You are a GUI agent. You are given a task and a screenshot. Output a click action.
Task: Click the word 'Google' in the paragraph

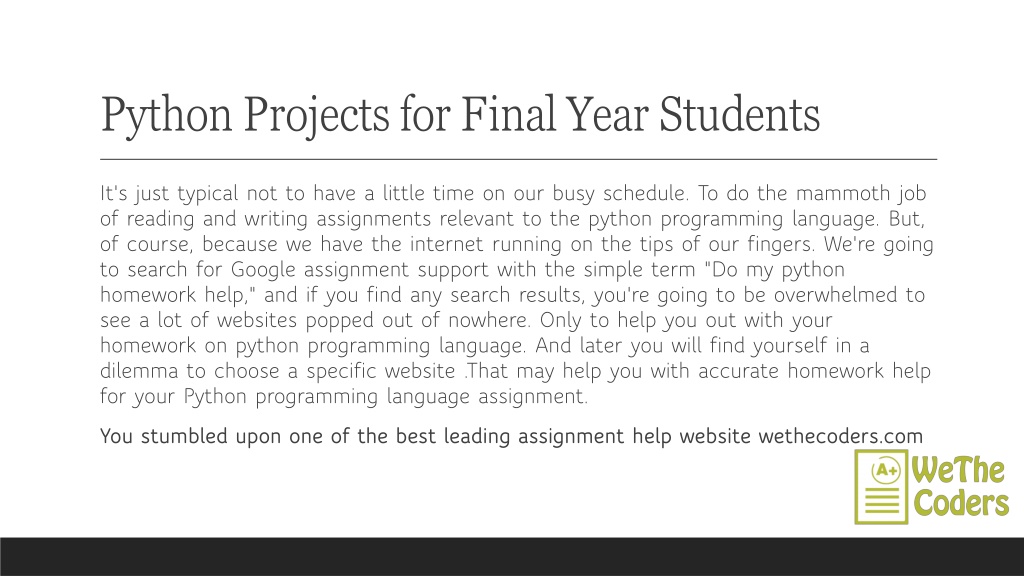(263, 270)
